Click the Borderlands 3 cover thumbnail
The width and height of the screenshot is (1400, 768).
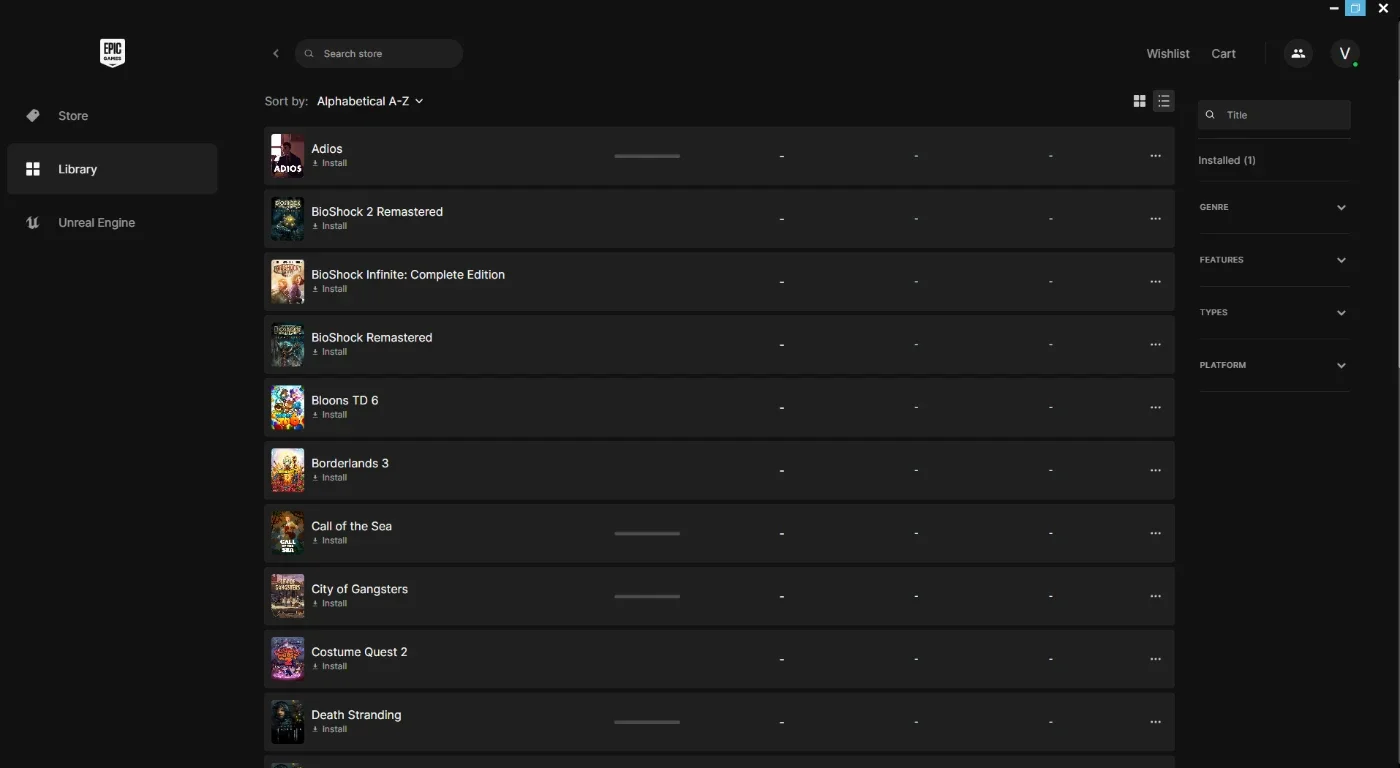pyautogui.click(x=287, y=470)
